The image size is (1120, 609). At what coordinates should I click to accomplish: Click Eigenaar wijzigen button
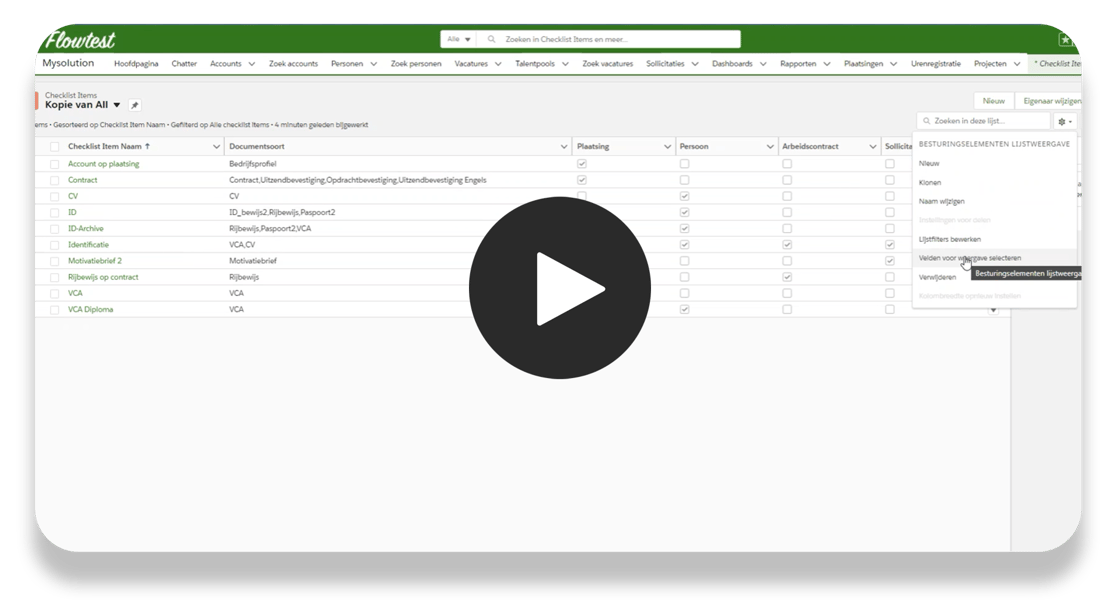pyautogui.click(x=1051, y=101)
